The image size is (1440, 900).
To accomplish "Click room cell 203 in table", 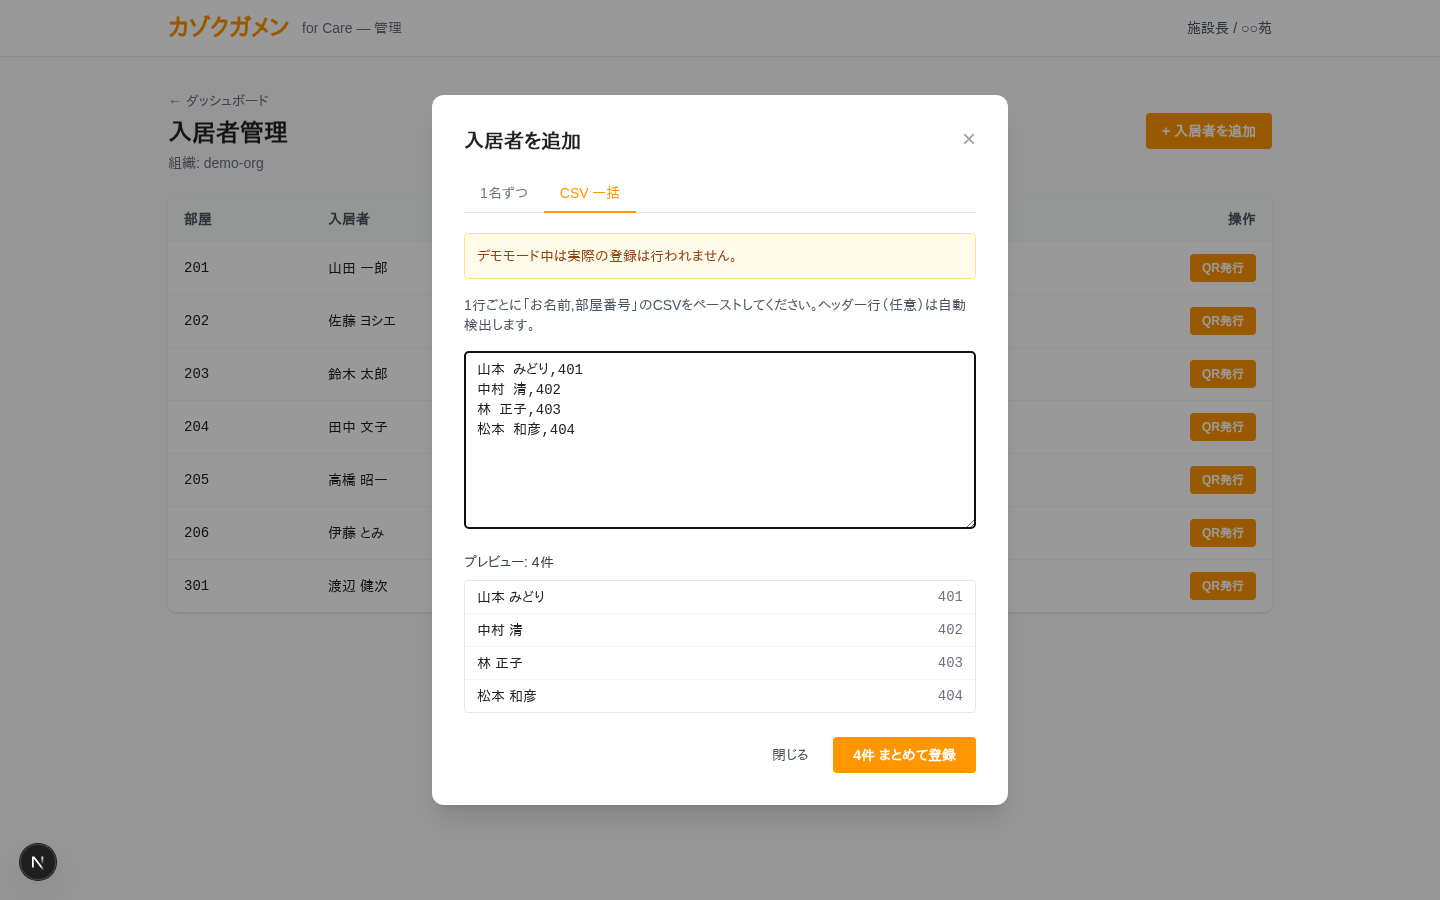I will pos(197,374).
